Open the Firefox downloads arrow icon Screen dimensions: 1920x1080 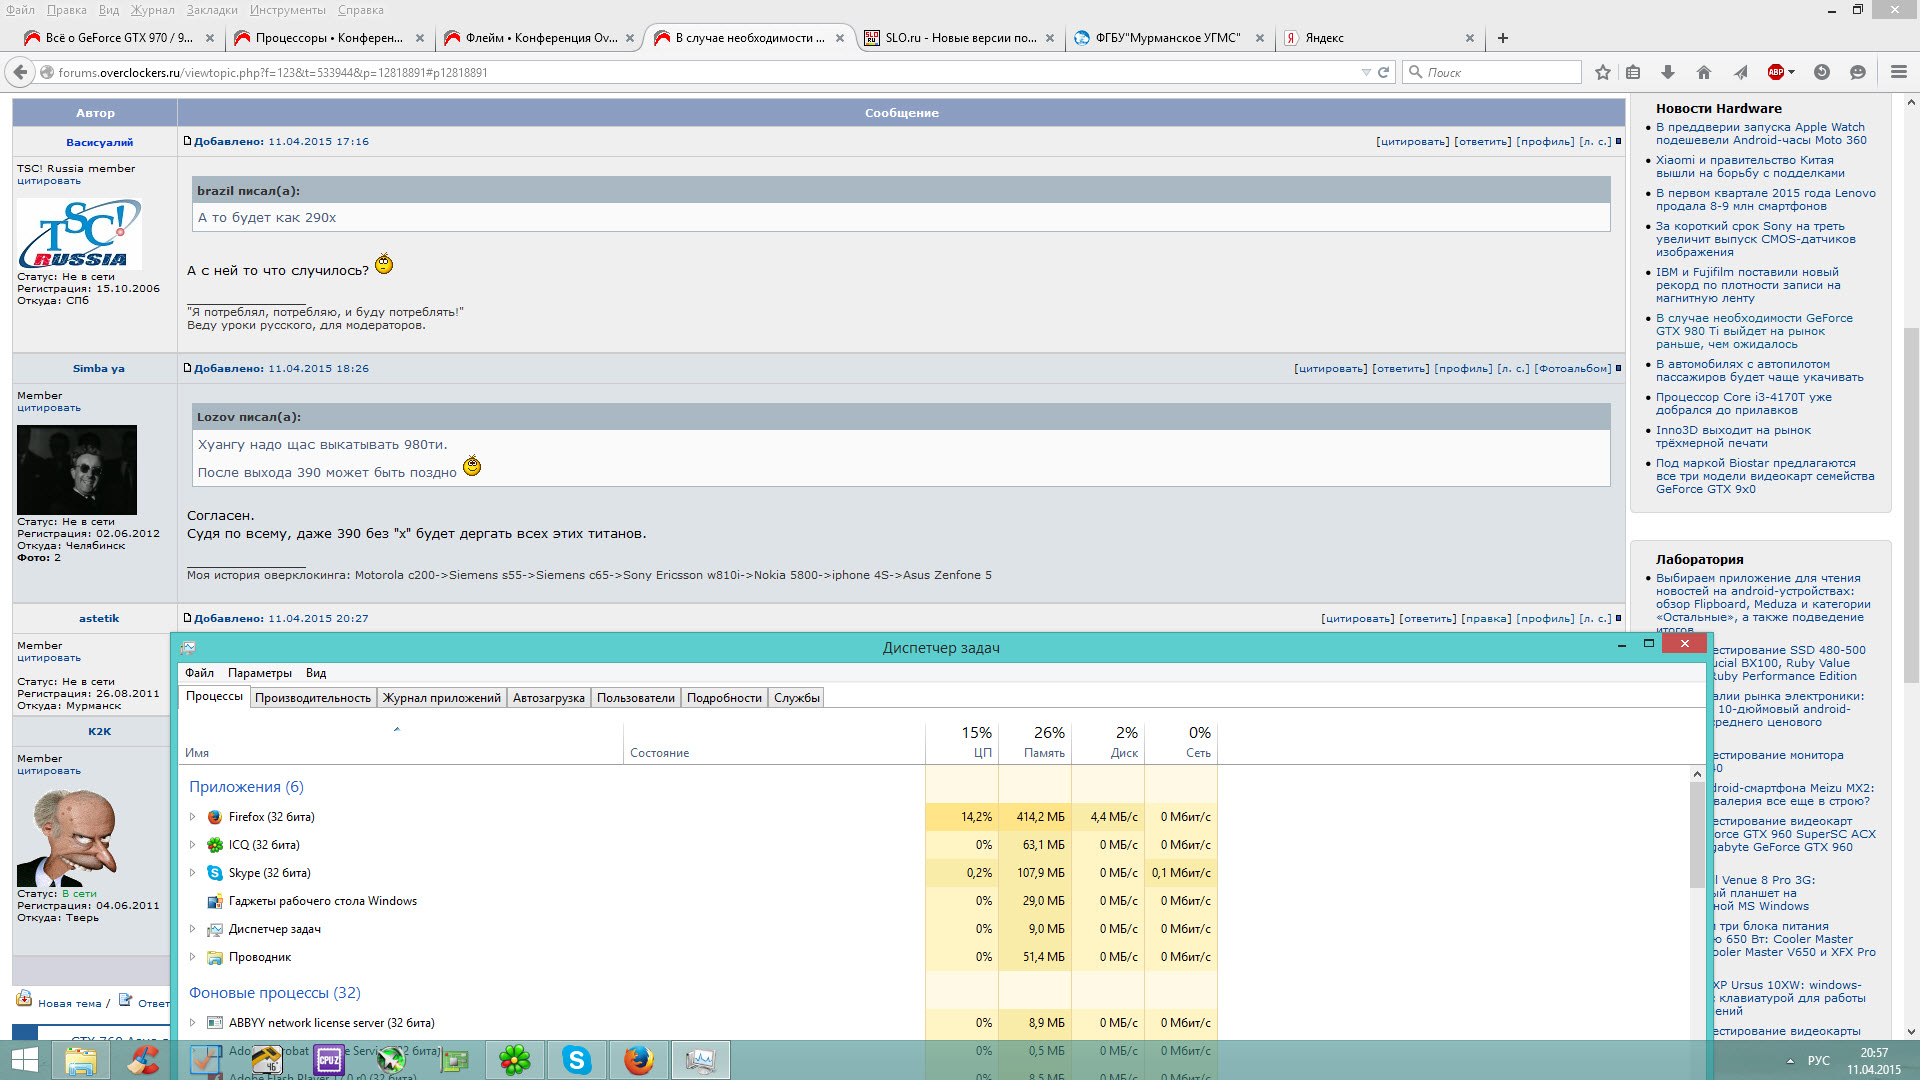pyautogui.click(x=1667, y=72)
